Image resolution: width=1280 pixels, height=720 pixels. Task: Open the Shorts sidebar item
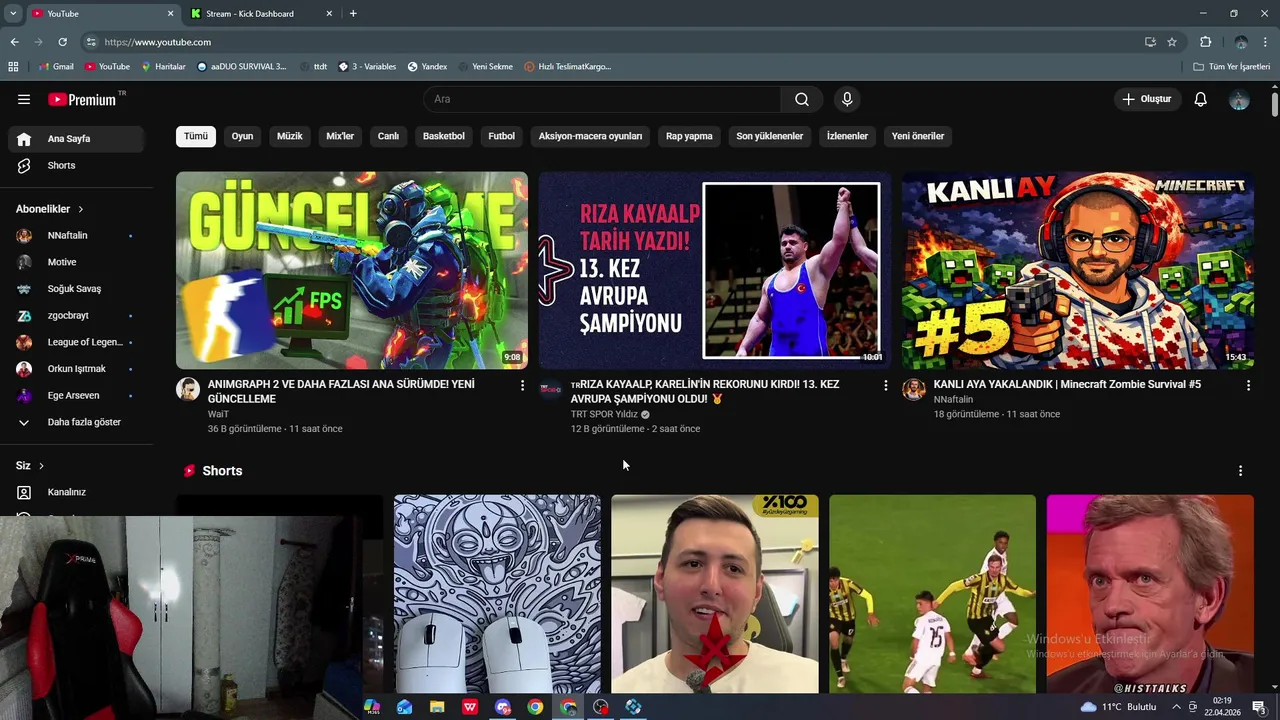[76, 165]
